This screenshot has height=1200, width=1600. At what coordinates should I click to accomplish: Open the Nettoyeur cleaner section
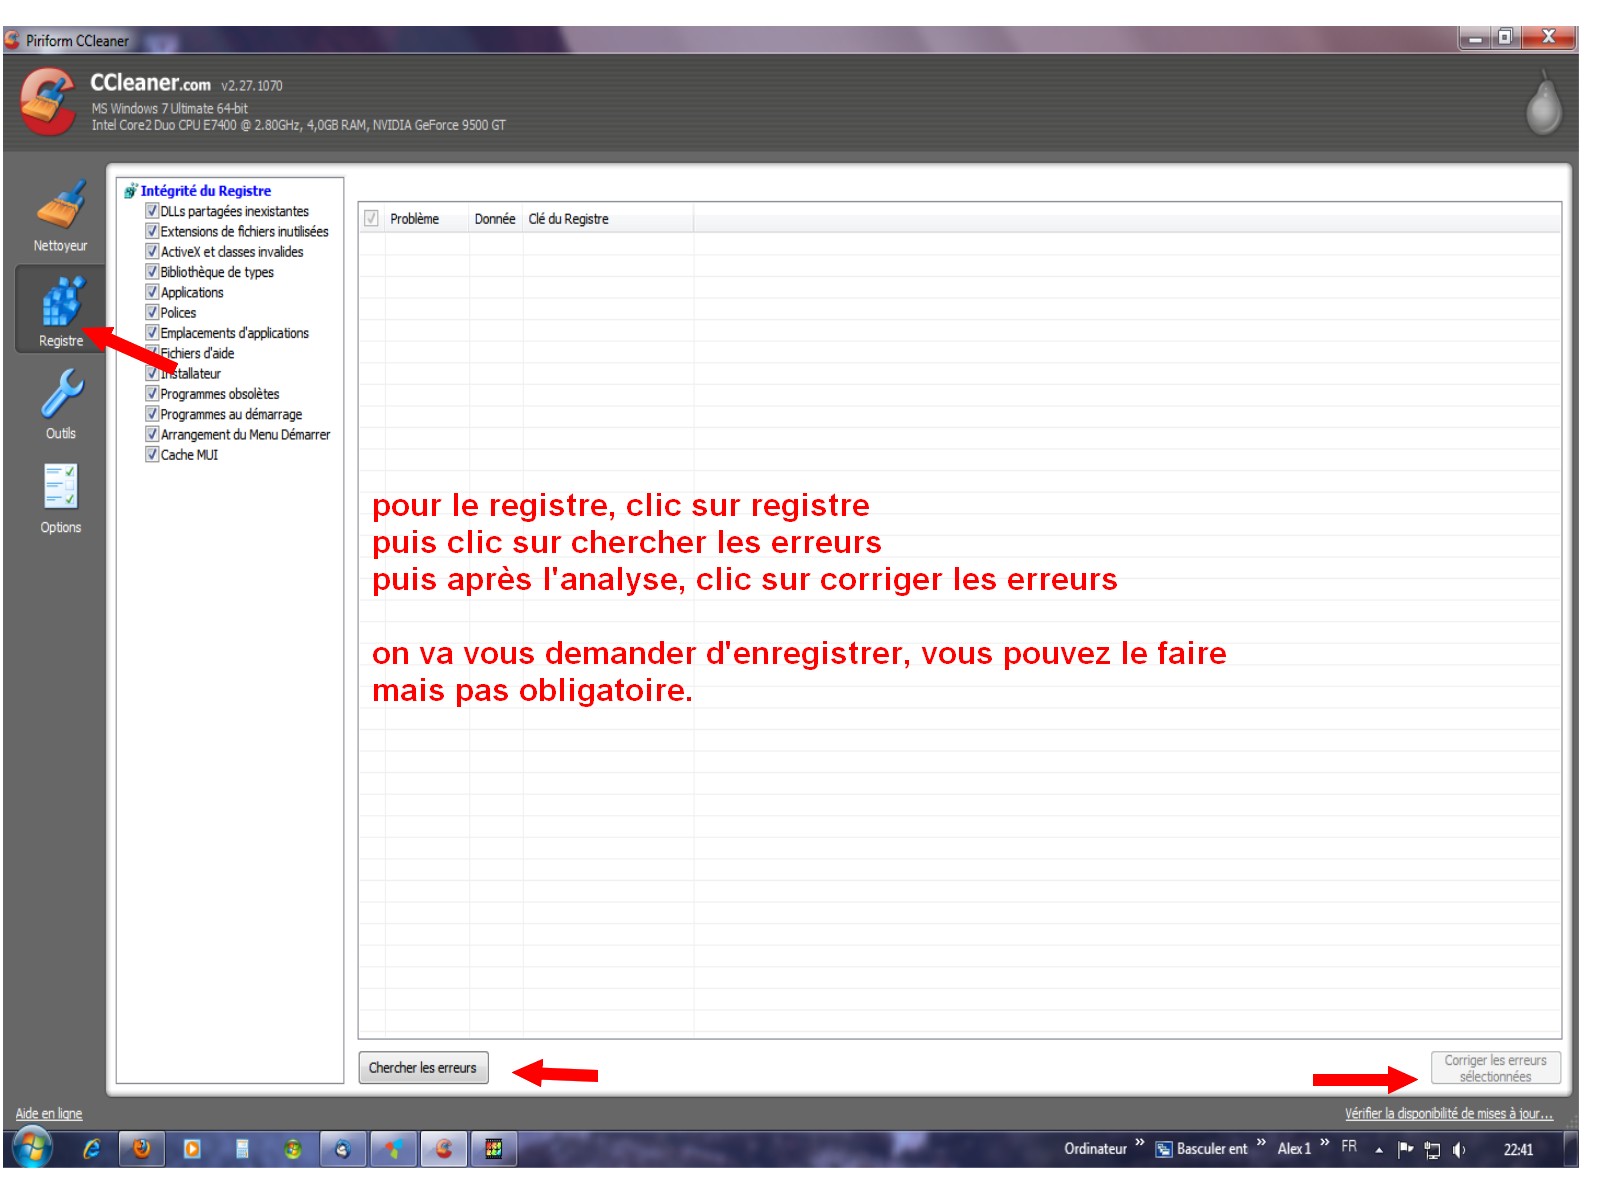click(x=60, y=215)
